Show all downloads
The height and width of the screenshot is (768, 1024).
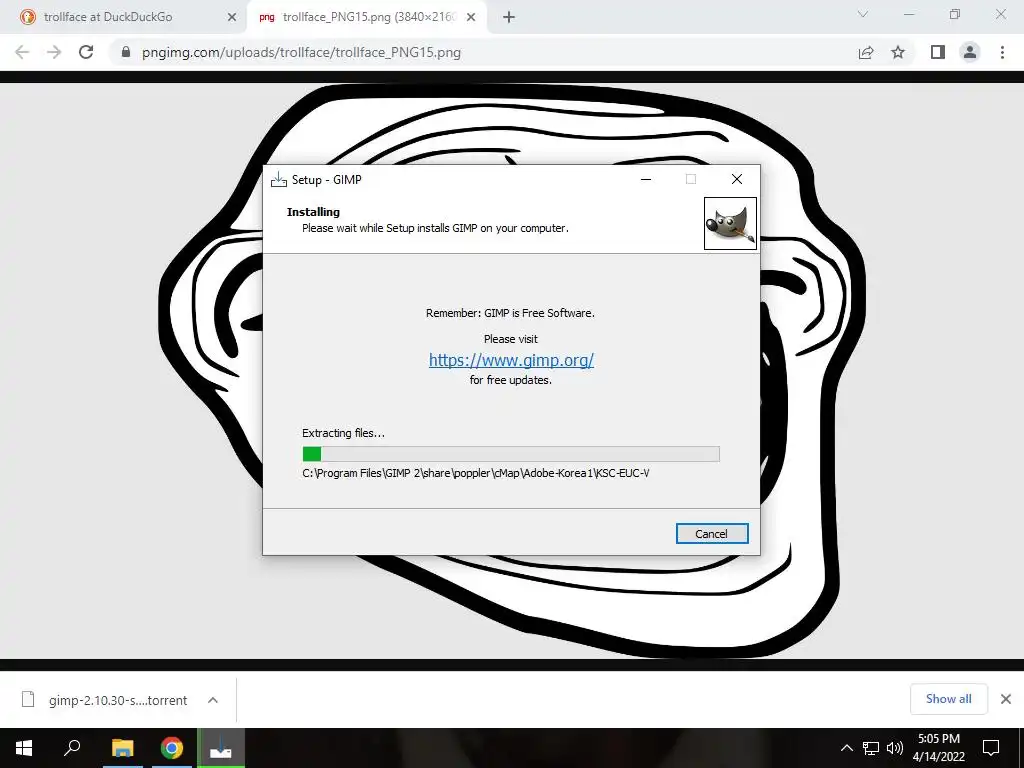948,699
